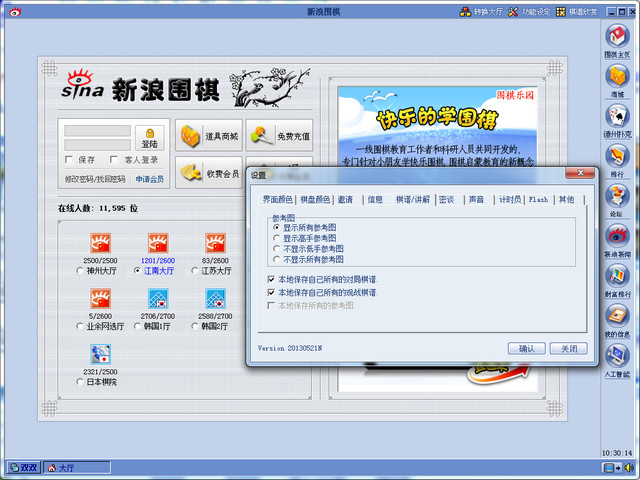The width and height of the screenshot is (640, 480).
Task: Select the 神州大厅 radio button
Action: (x=80, y=271)
